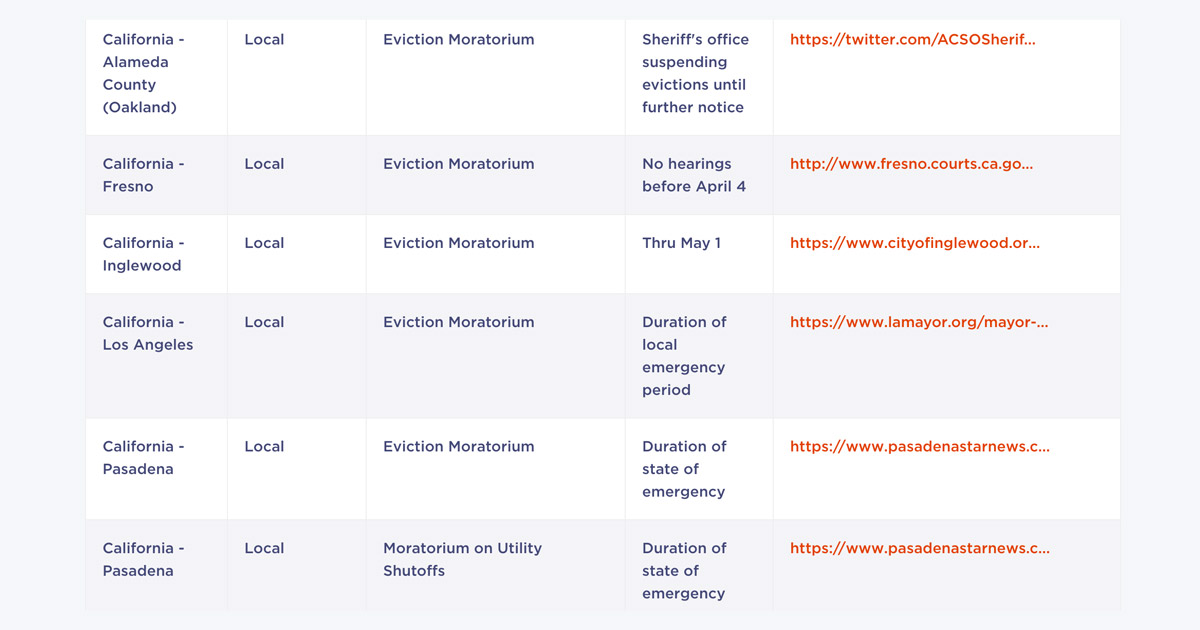Select Eviction Moratorium in the Inglewood row

[x=458, y=243]
